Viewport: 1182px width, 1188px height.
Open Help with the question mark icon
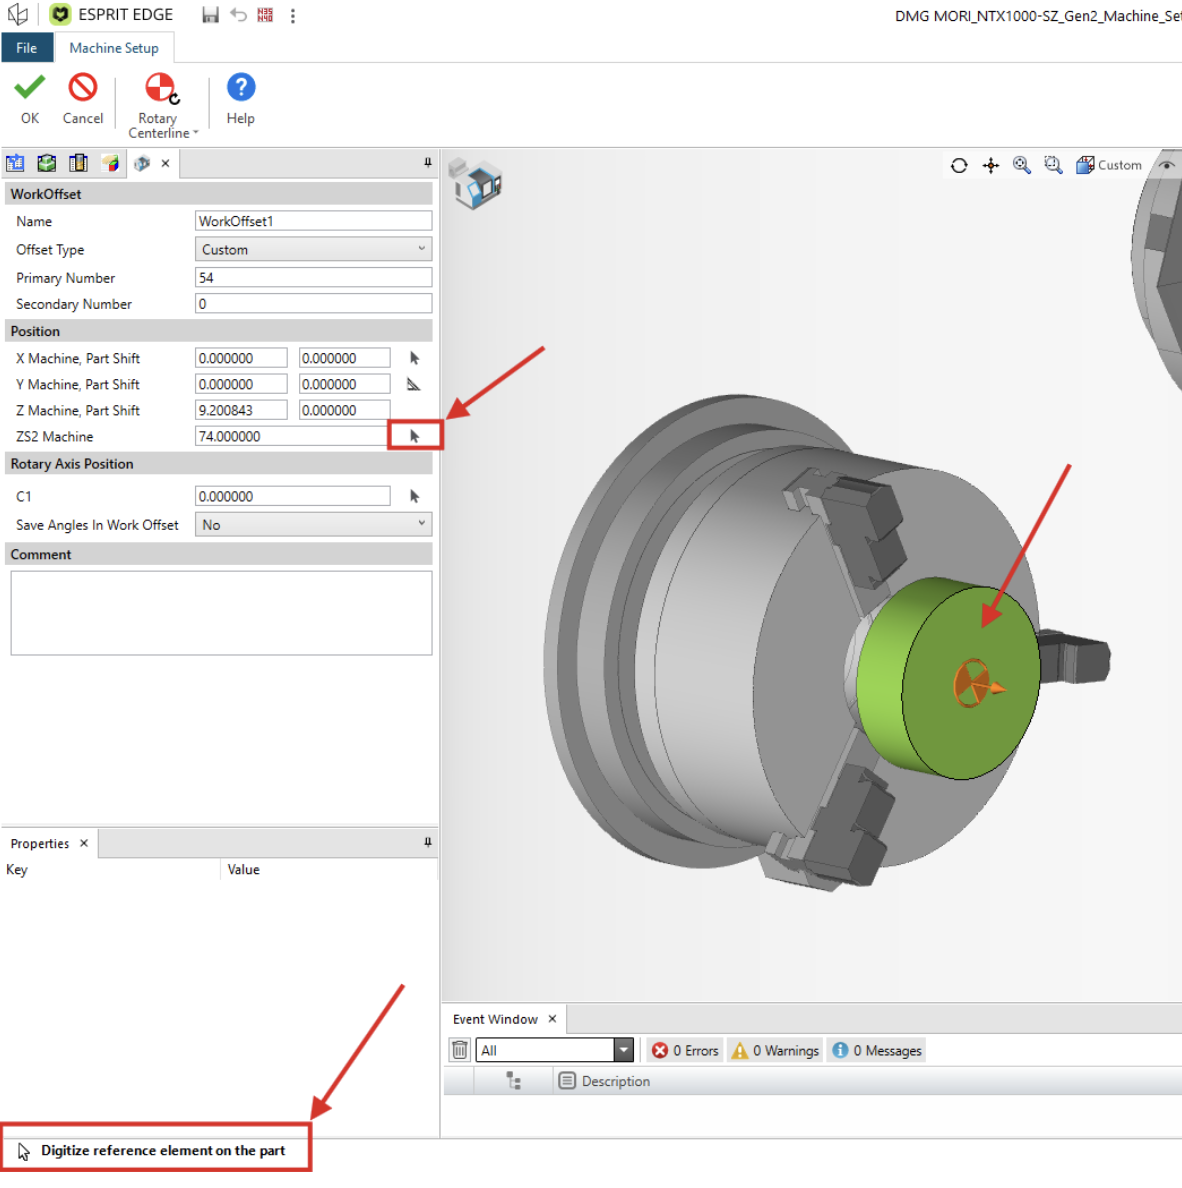pos(241,88)
